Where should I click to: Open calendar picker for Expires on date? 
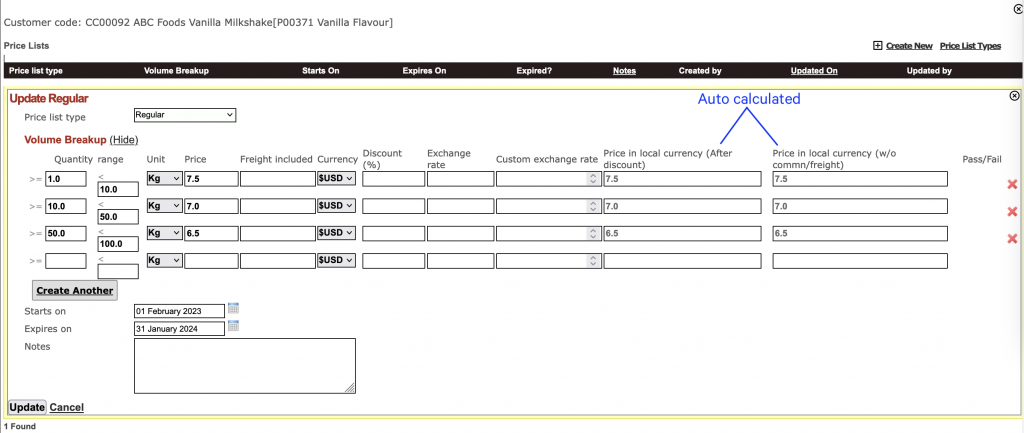click(x=234, y=326)
